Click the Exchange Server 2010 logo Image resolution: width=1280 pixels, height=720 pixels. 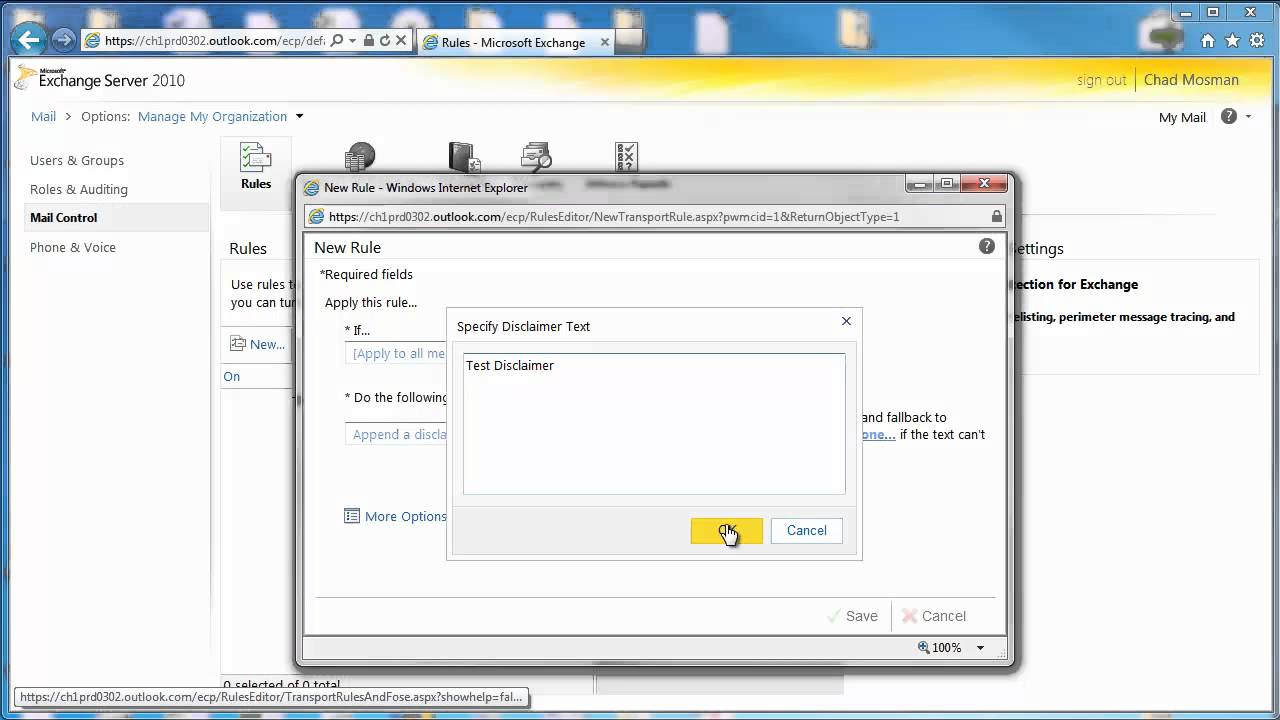tap(100, 79)
